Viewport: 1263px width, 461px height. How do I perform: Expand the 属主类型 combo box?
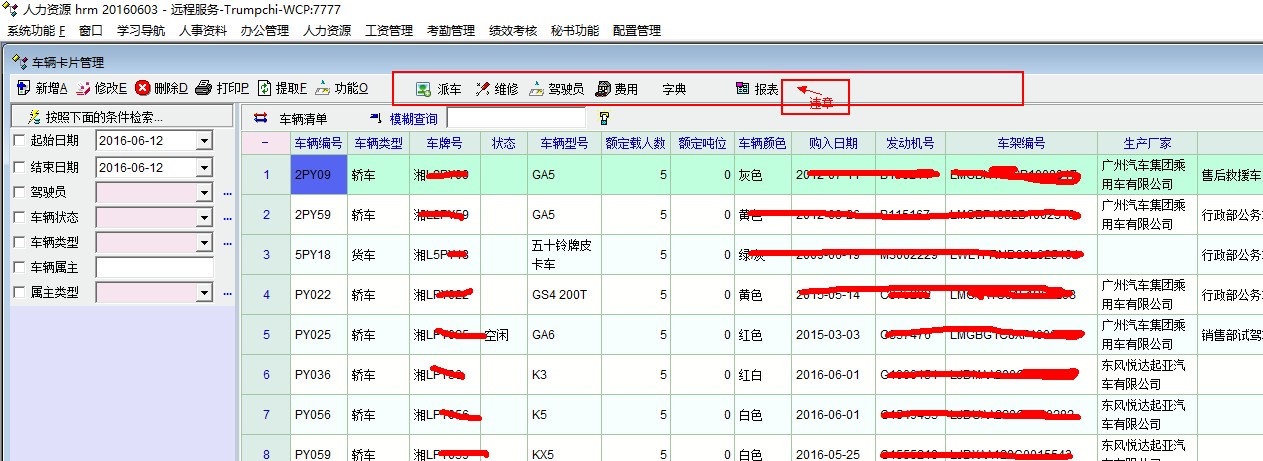[204, 292]
